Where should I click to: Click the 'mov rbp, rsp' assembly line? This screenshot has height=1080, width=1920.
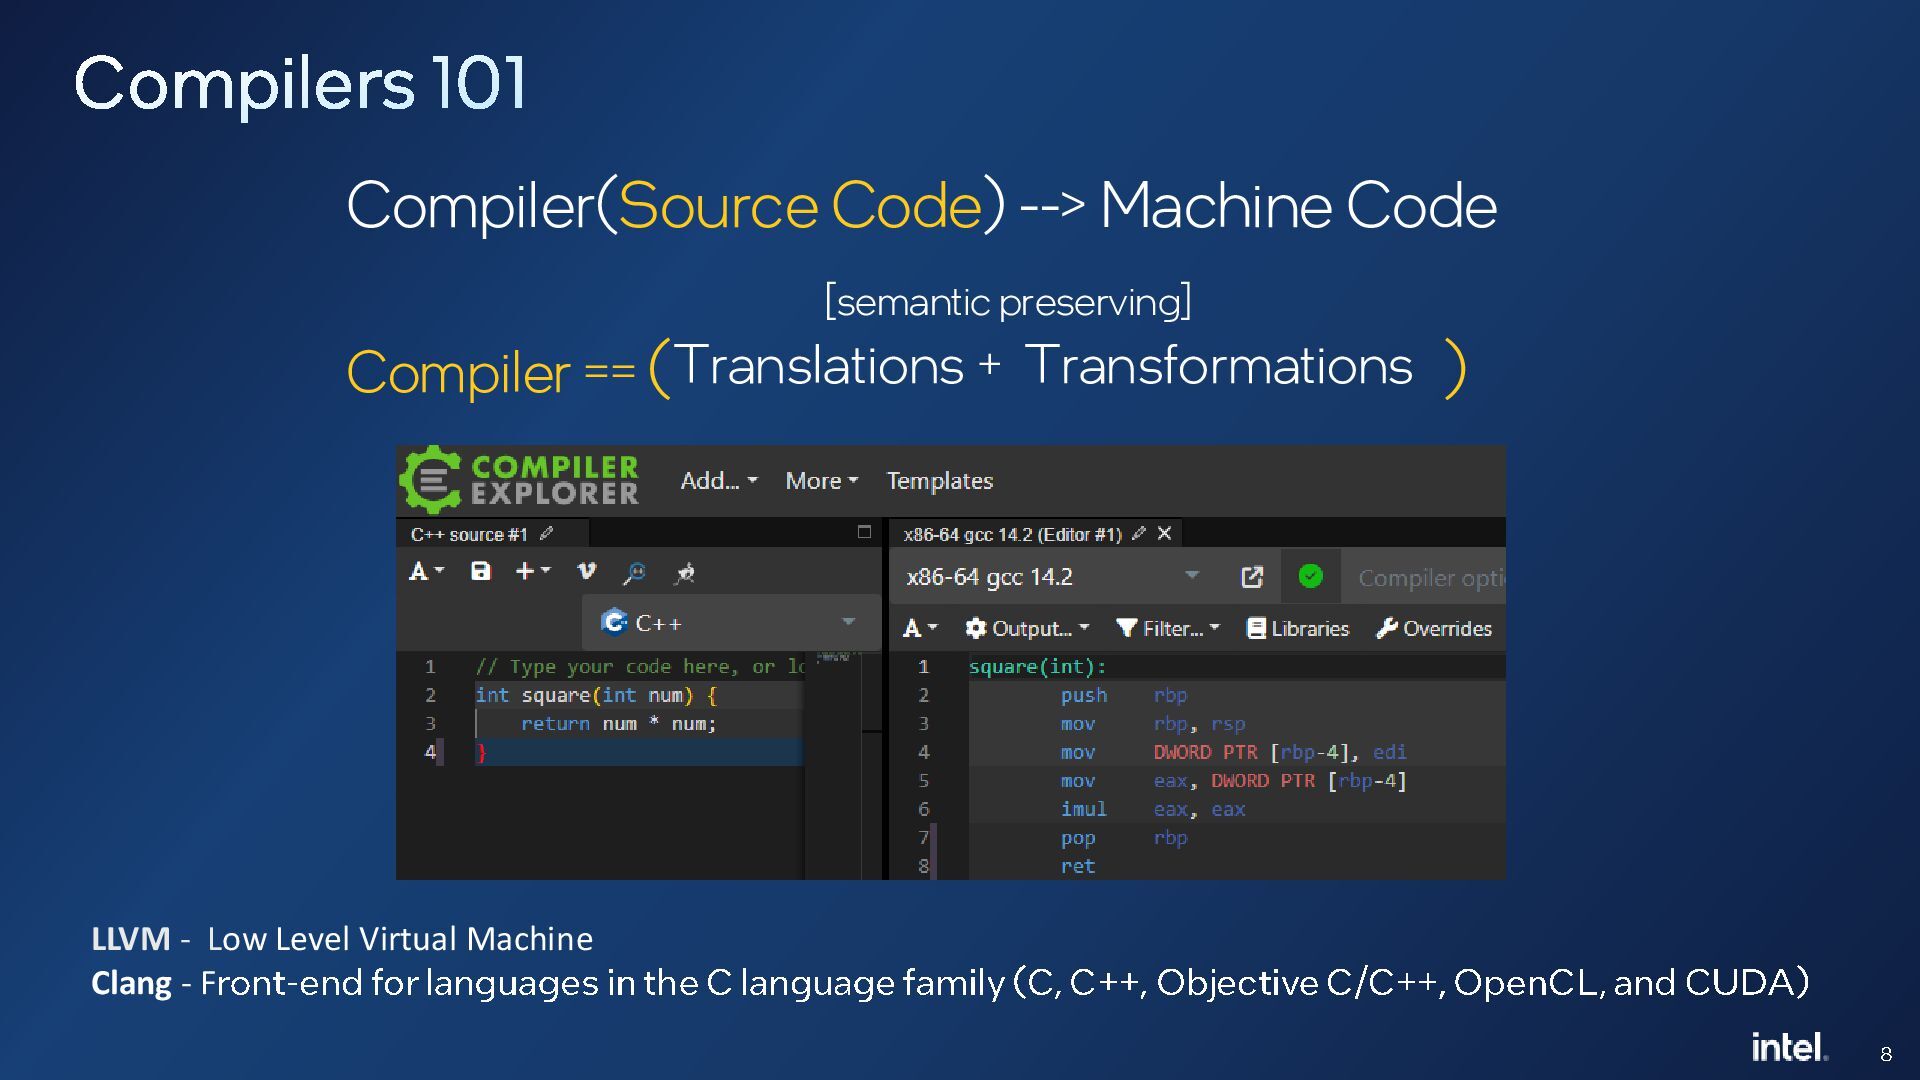pyautogui.click(x=1153, y=723)
